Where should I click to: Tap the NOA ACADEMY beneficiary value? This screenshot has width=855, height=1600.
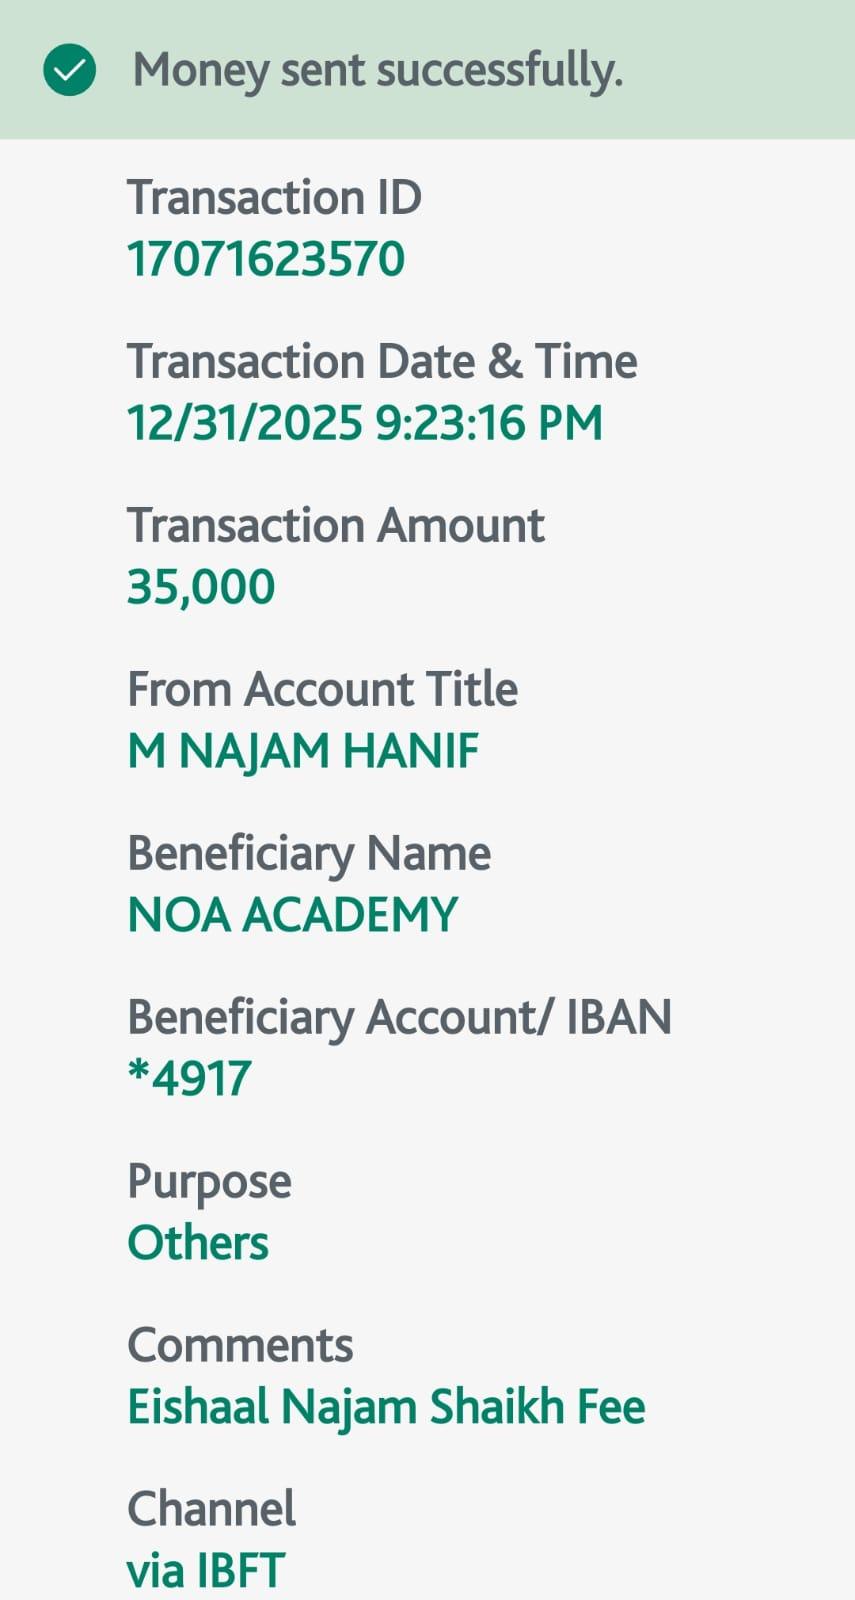coord(292,915)
